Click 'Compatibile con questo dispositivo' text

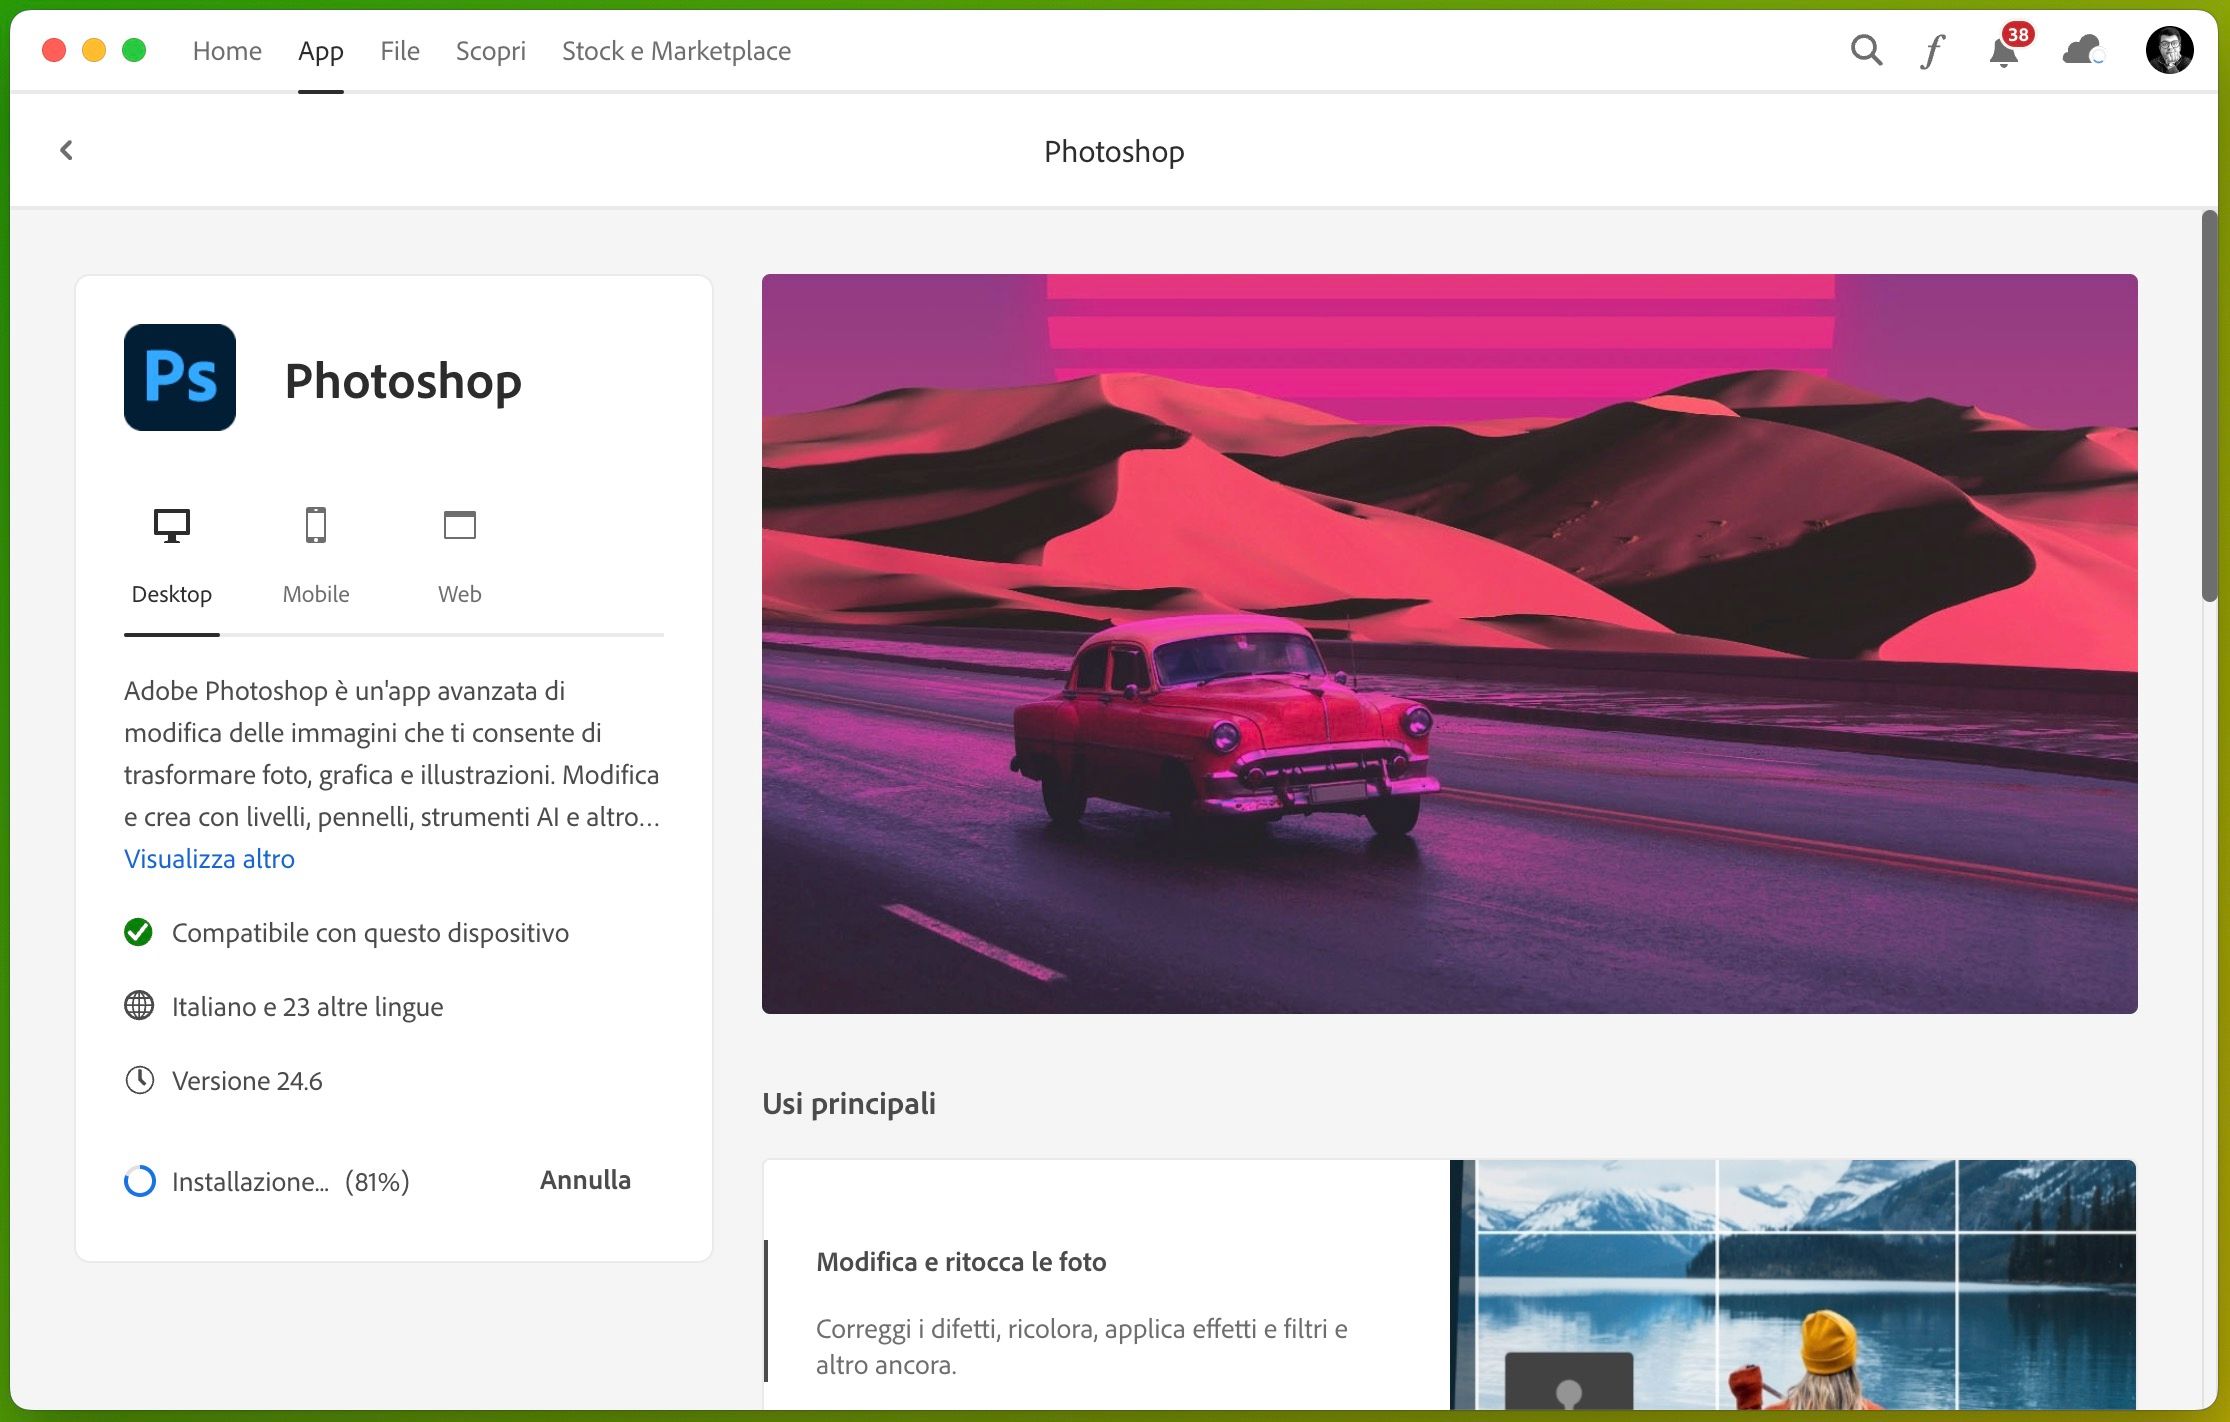point(370,933)
